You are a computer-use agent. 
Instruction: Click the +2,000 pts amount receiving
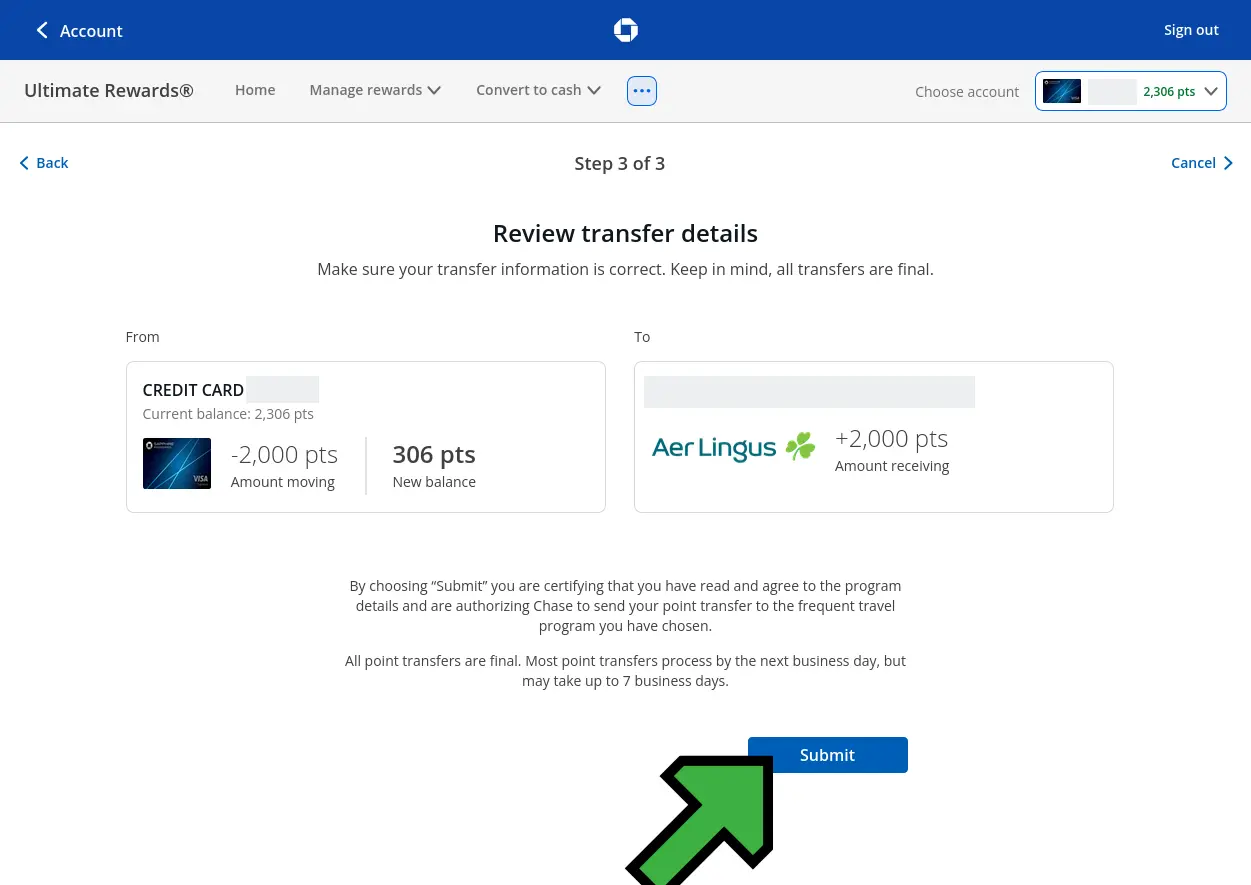pos(891,439)
